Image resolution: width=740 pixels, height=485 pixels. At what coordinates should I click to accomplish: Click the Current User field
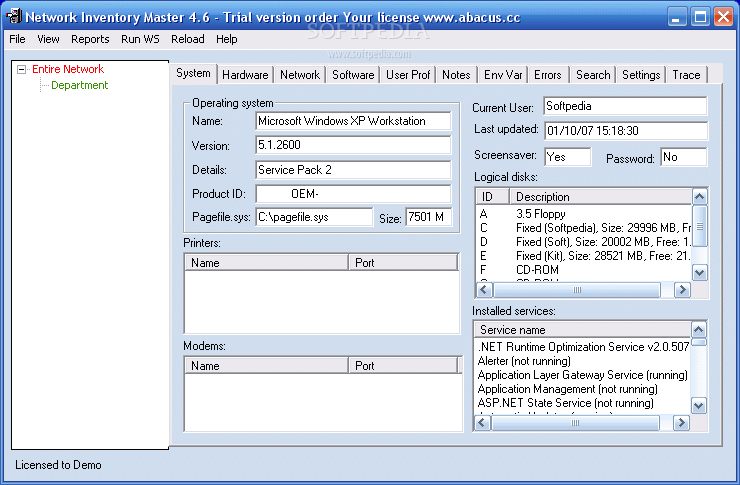point(625,106)
